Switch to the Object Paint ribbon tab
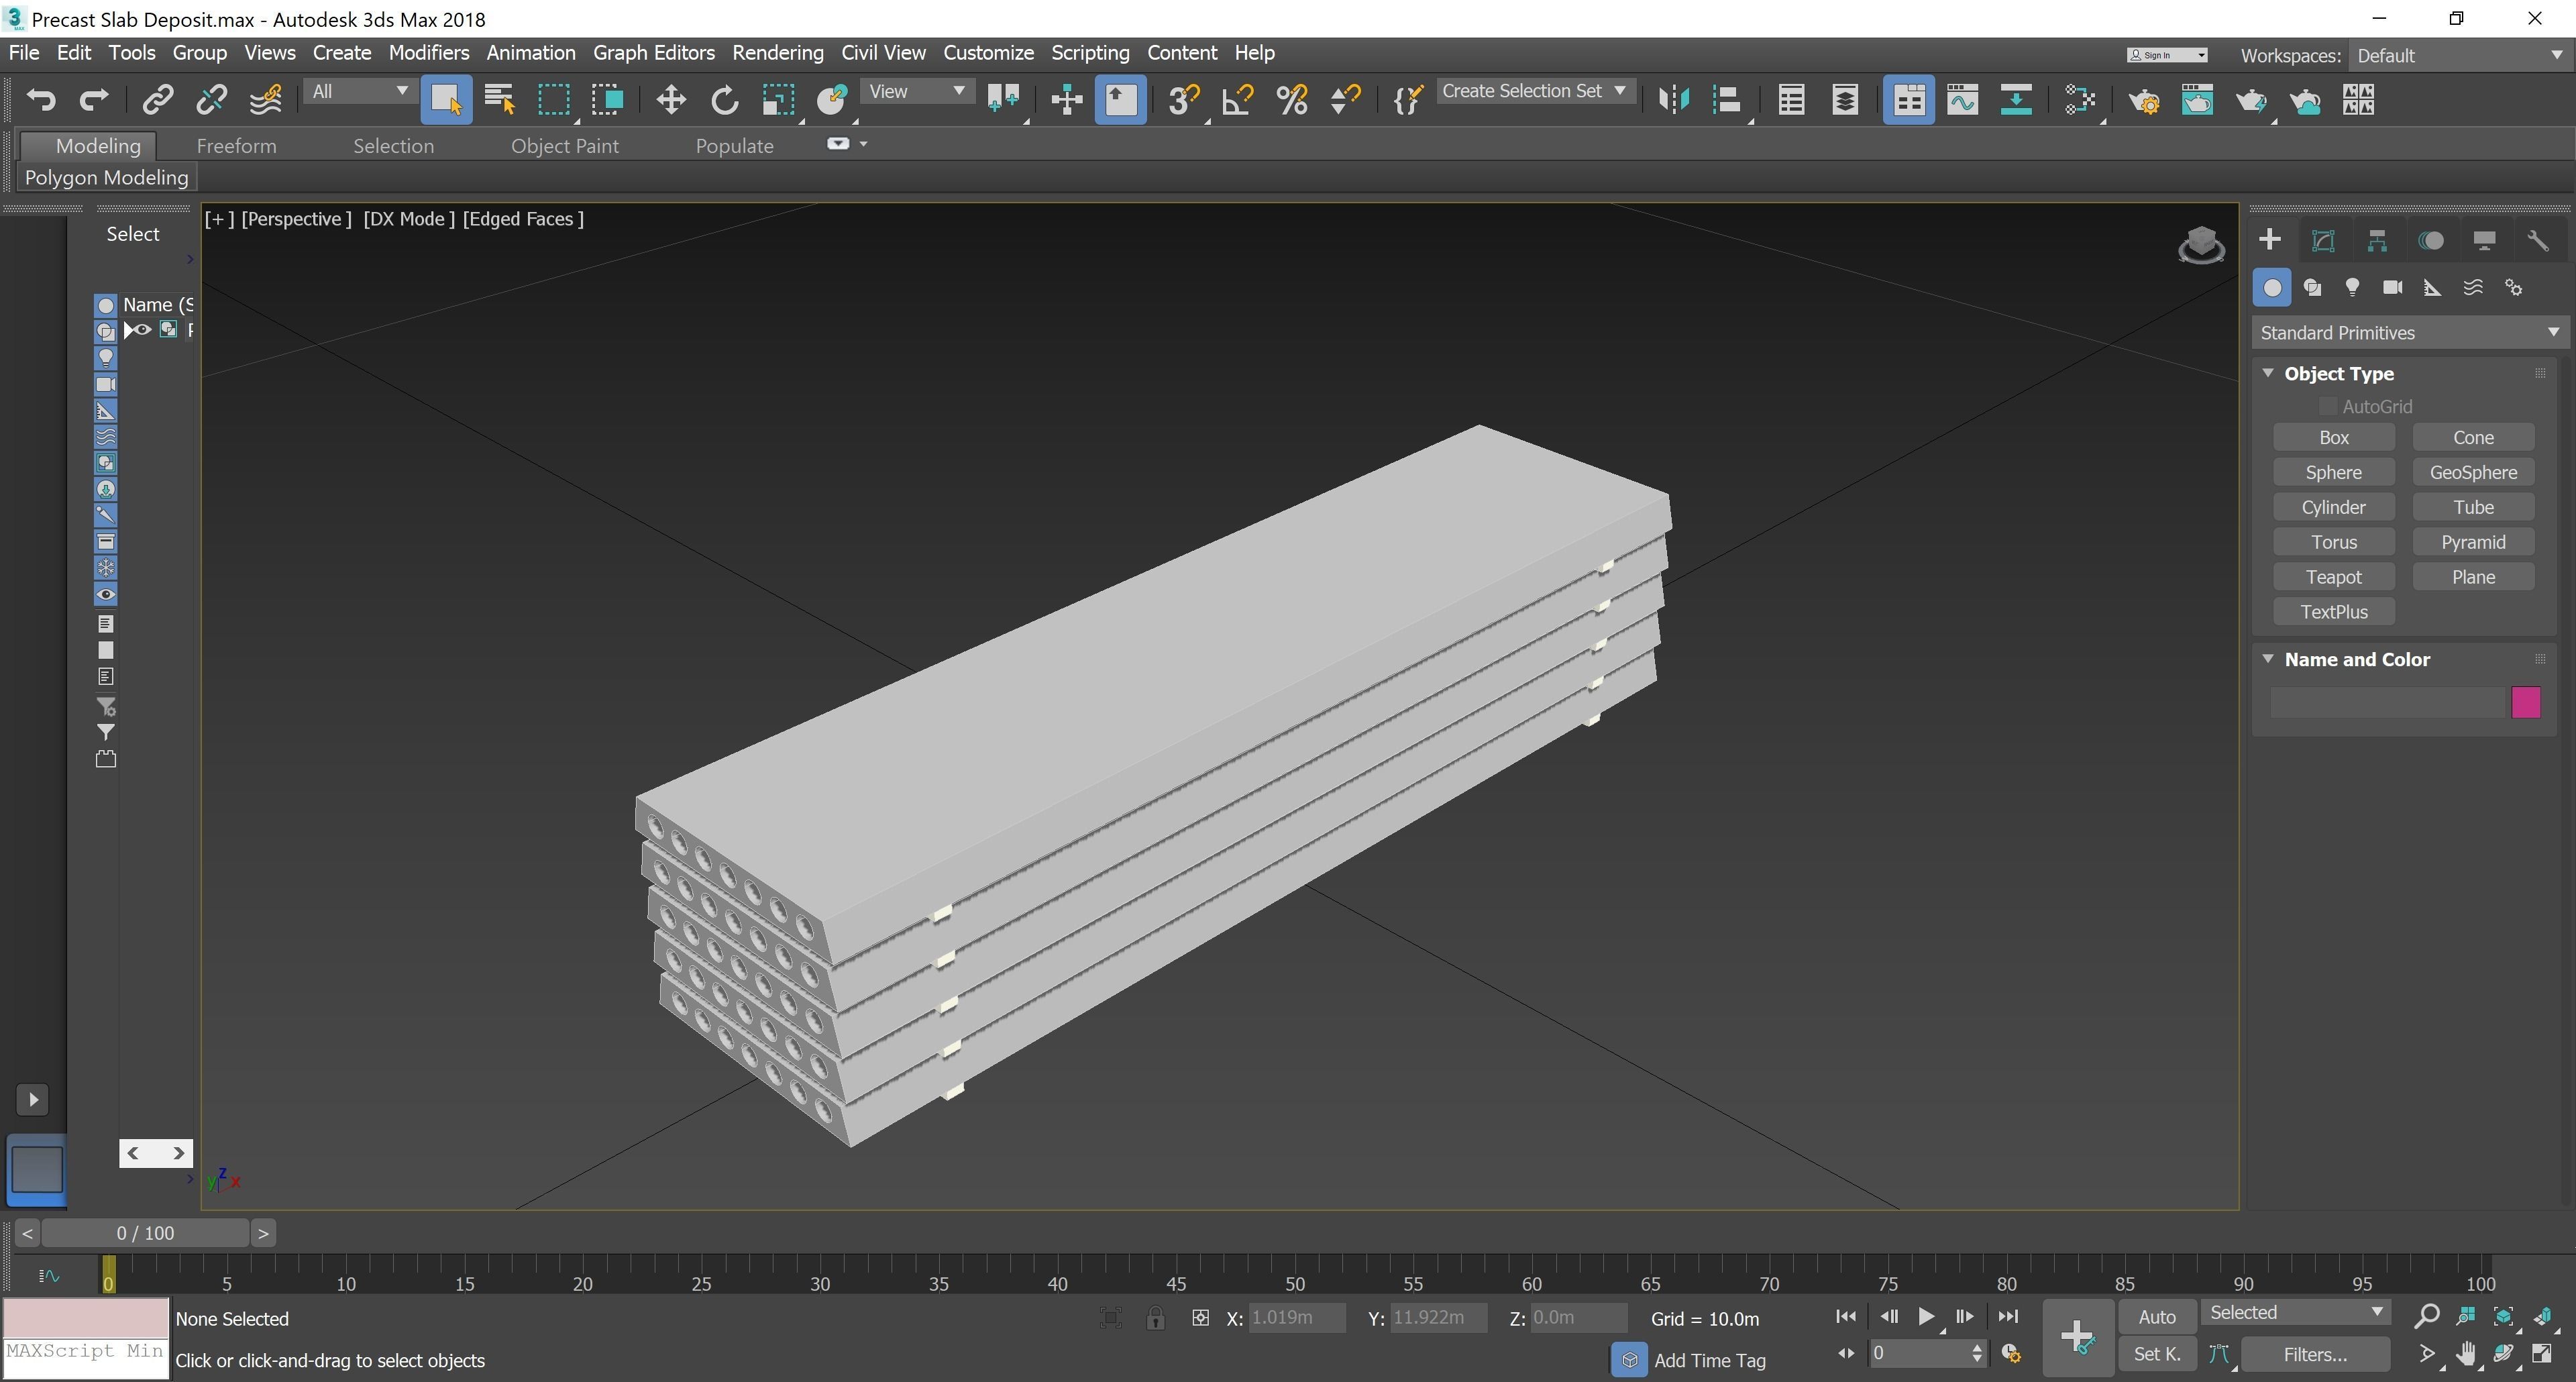Image resolution: width=2576 pixels, height=1382 pixels. click(565, 146)
